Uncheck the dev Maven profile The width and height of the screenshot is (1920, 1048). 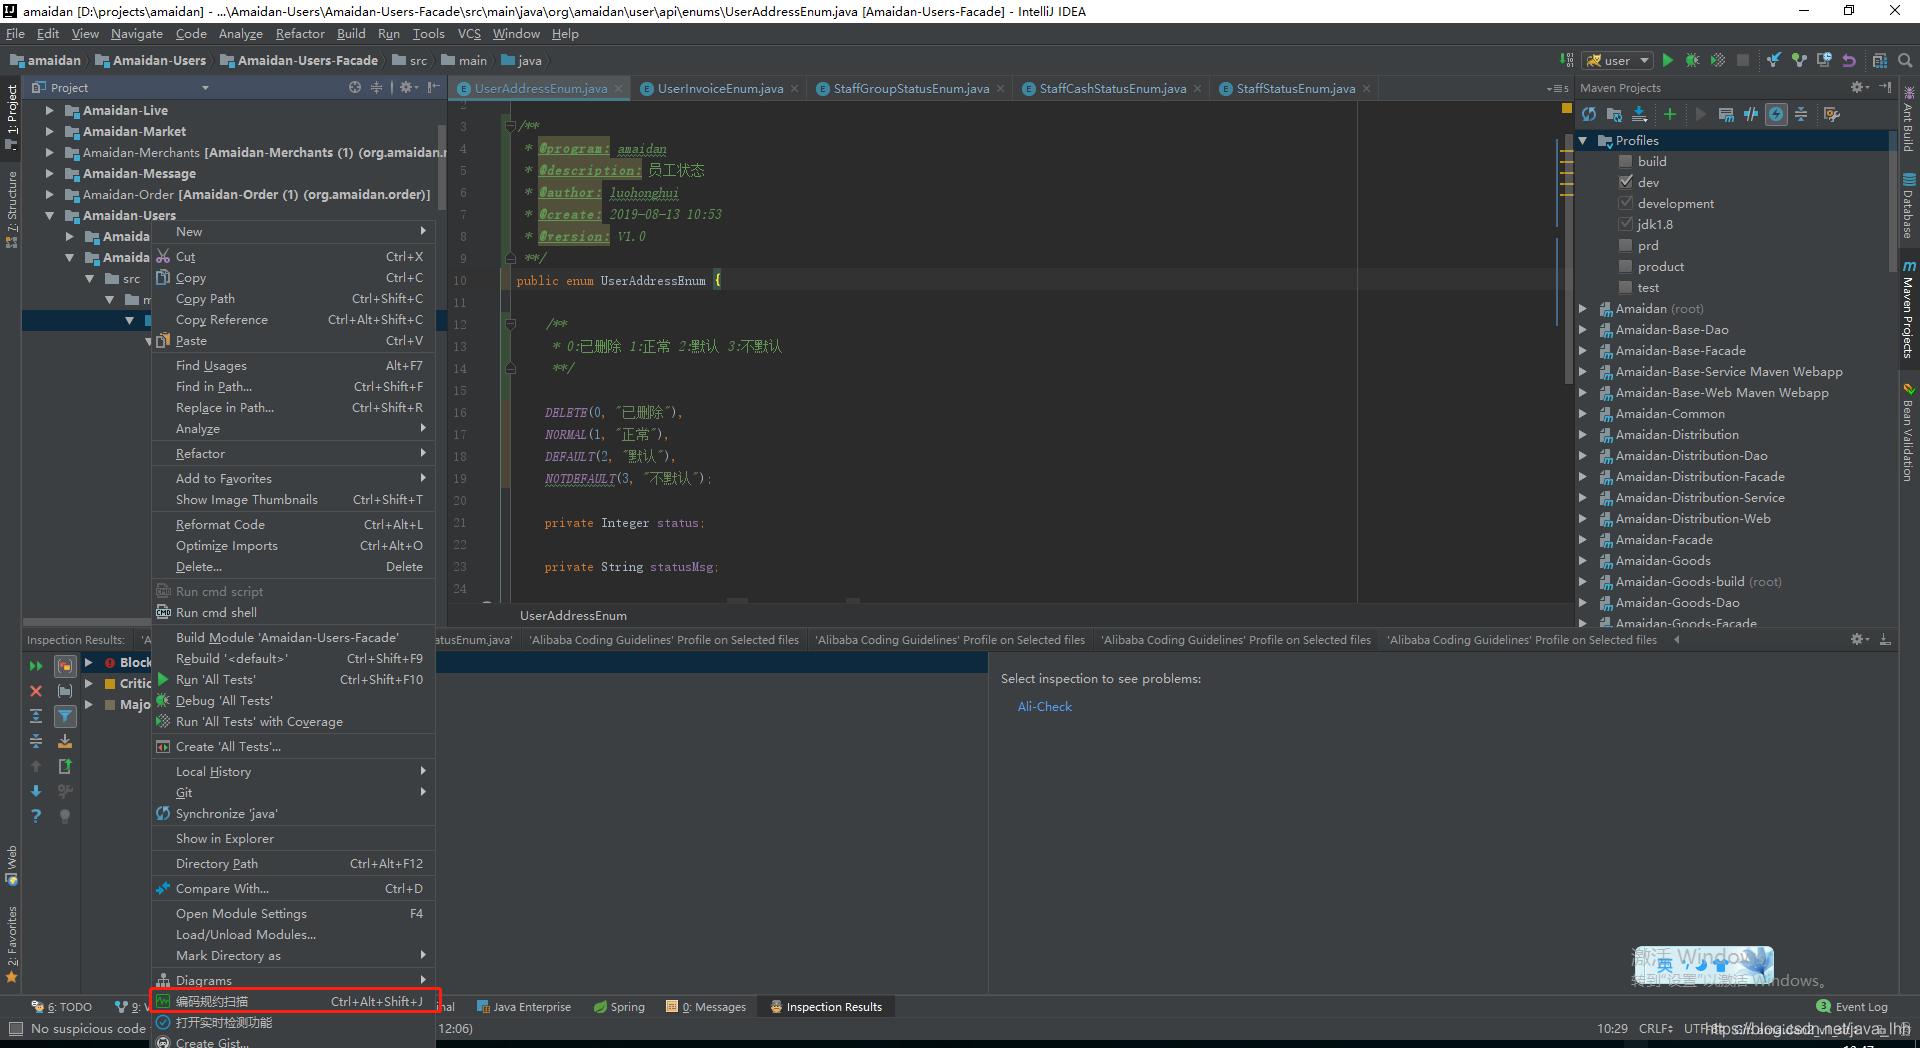pyautogui.click(x=1626, y=182)
